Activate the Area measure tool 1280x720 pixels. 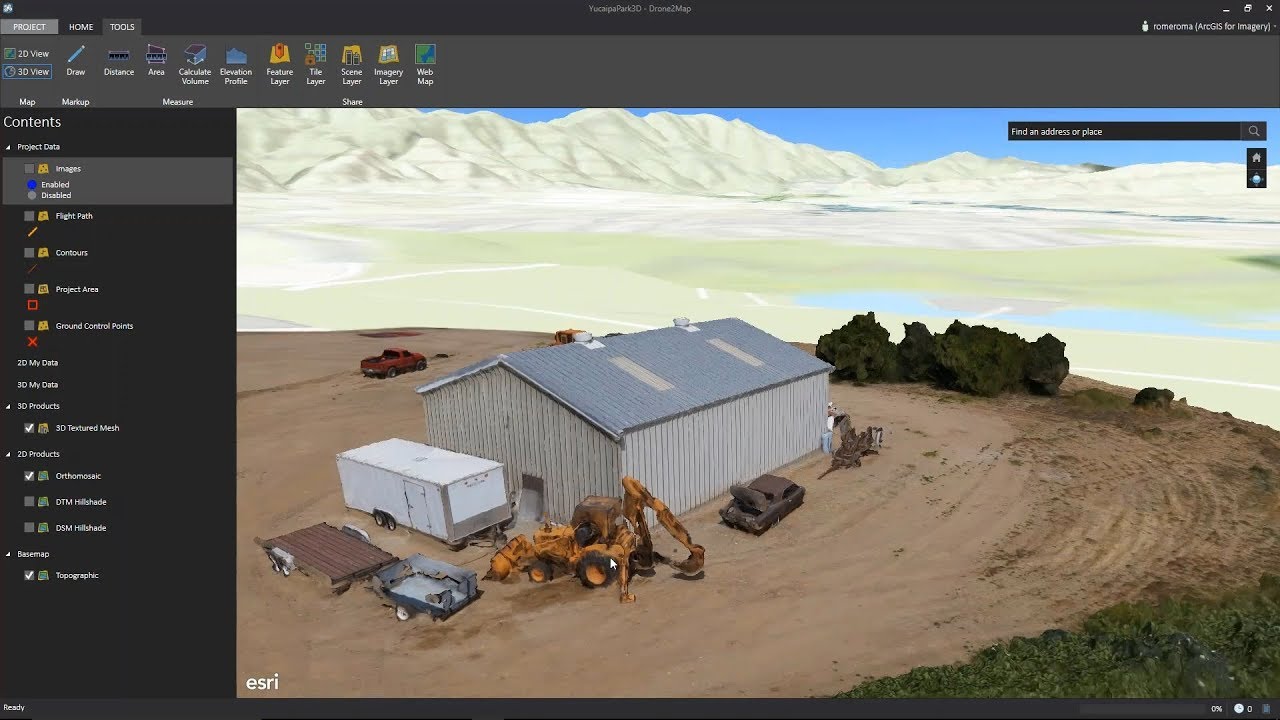(x=156, y=60)
